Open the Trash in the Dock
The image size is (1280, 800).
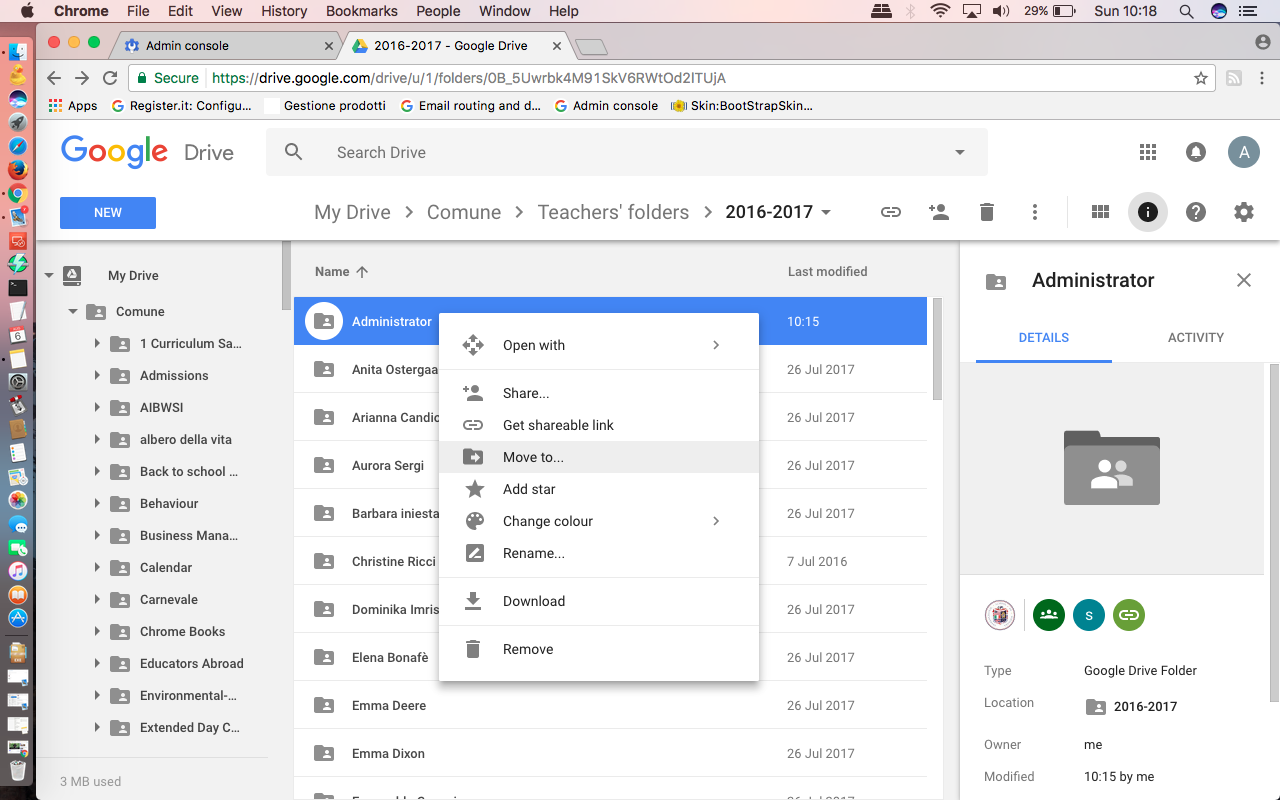tap(18, 771)
